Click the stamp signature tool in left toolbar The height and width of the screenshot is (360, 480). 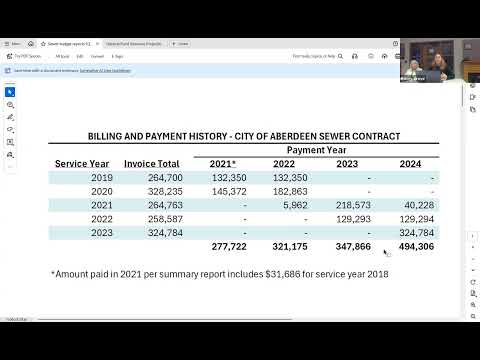point(10,155)
